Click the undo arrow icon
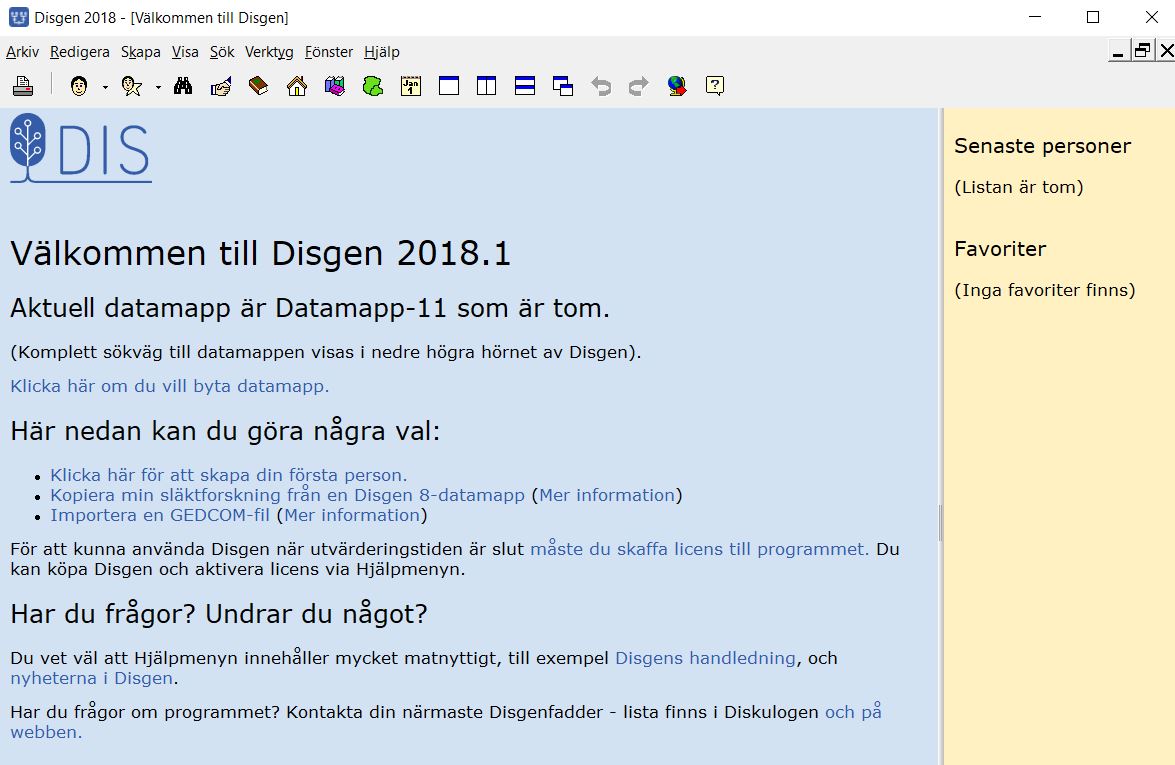The image size is (1175, 765). click(601, 86)
